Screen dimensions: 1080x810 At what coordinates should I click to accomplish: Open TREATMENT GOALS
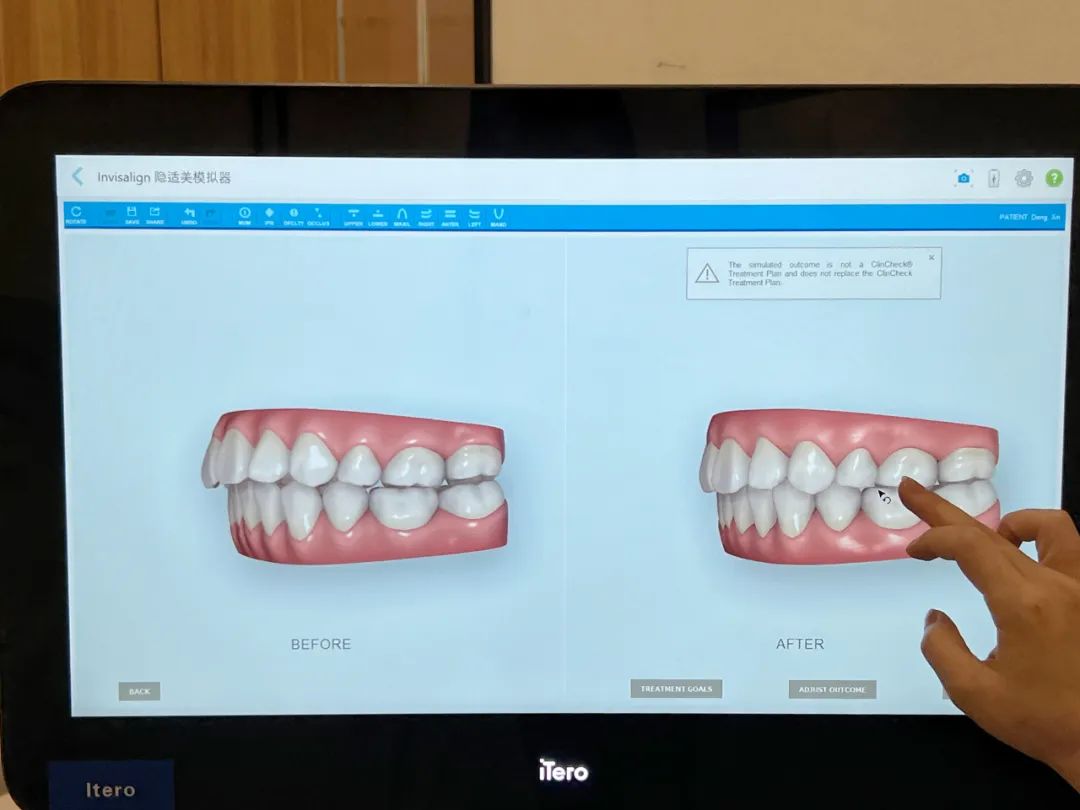[676, 689]
